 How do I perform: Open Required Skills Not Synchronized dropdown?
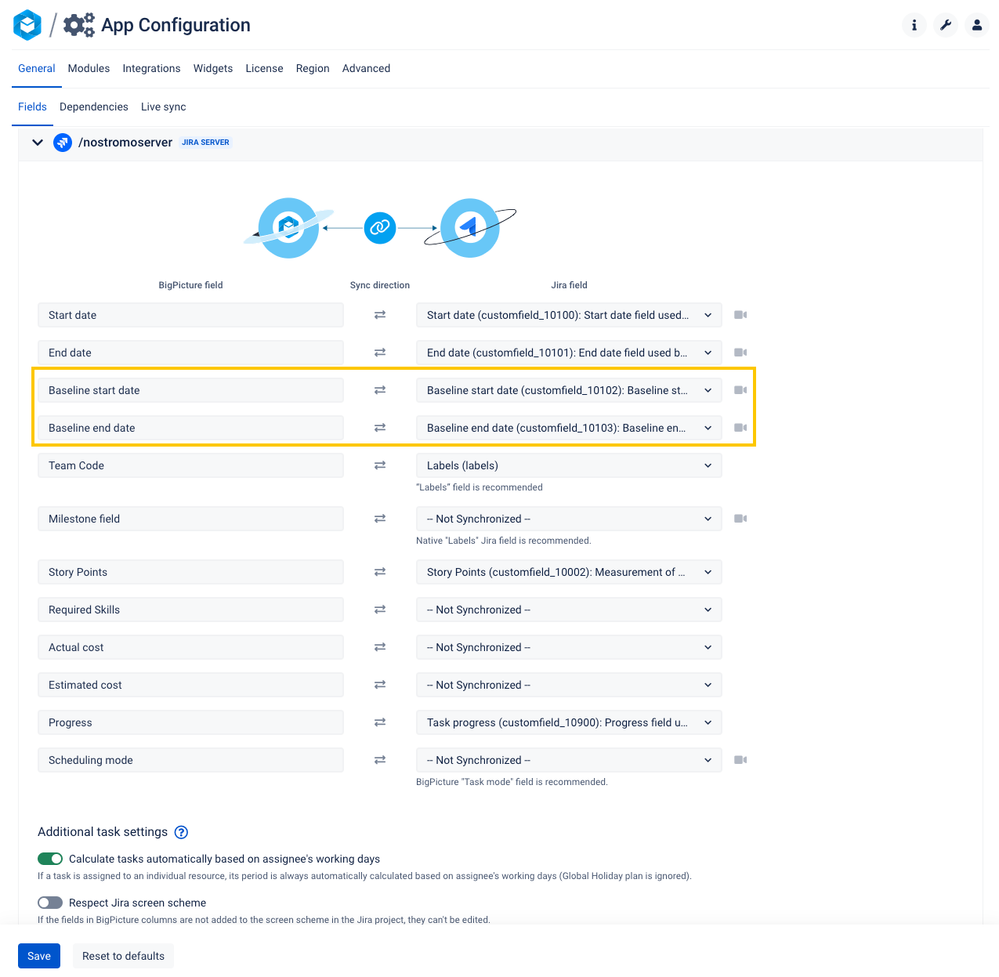(x=569, y=609)
